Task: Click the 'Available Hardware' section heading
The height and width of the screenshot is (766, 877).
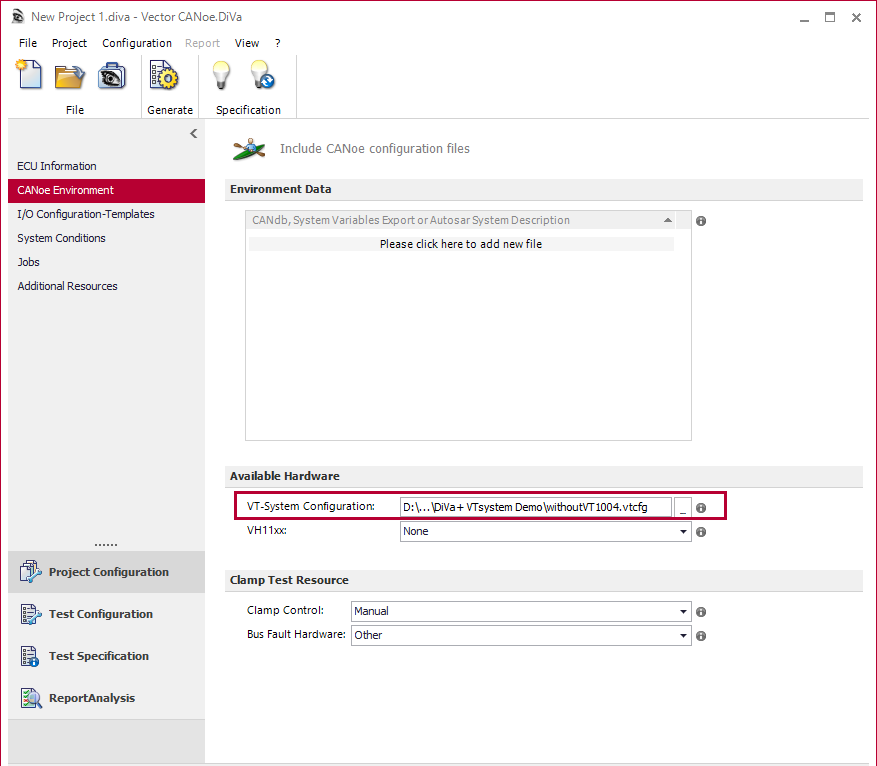Action: point(285,476)
